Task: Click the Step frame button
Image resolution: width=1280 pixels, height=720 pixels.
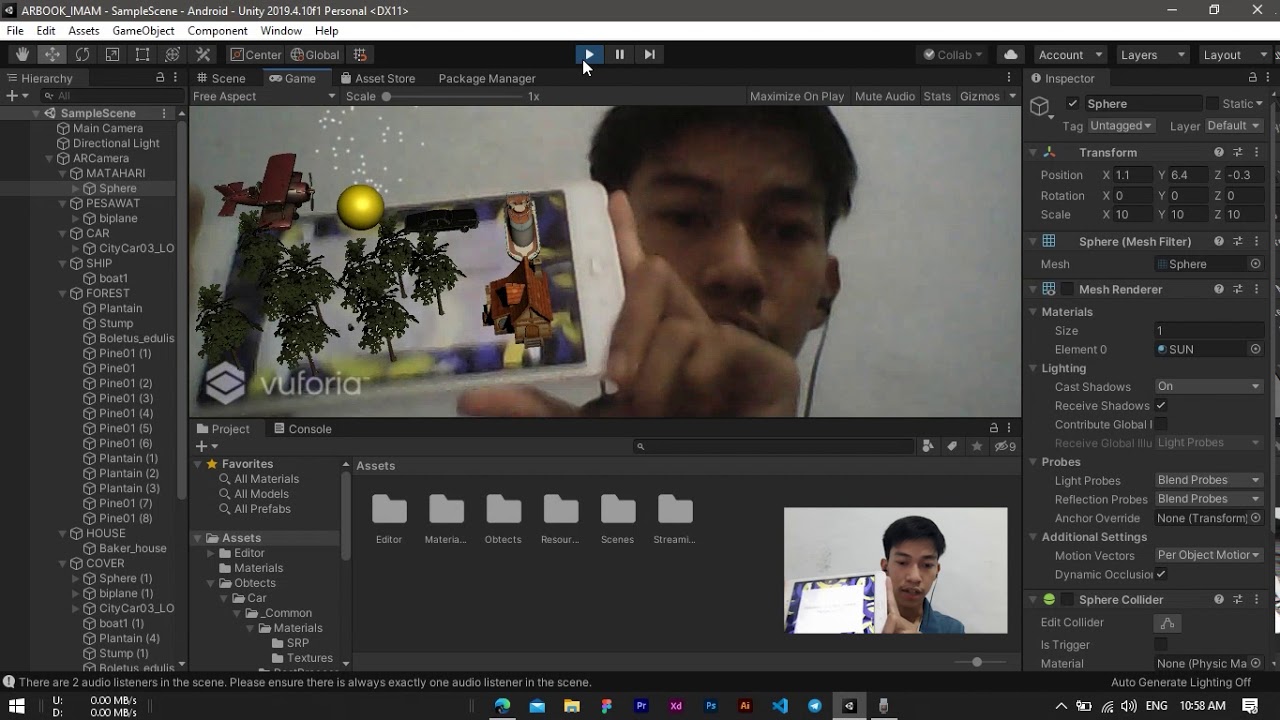Action: (649, 55)
